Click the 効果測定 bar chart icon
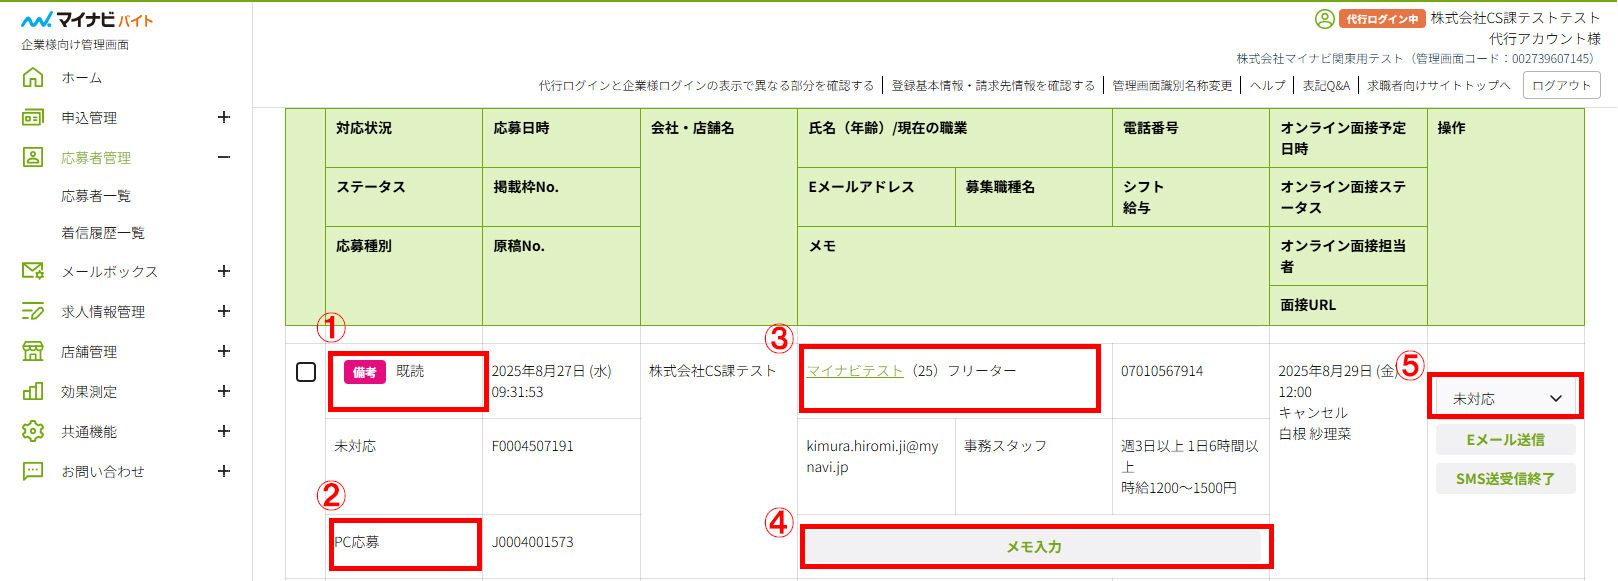1618x581 pixels. pos(33,391)
